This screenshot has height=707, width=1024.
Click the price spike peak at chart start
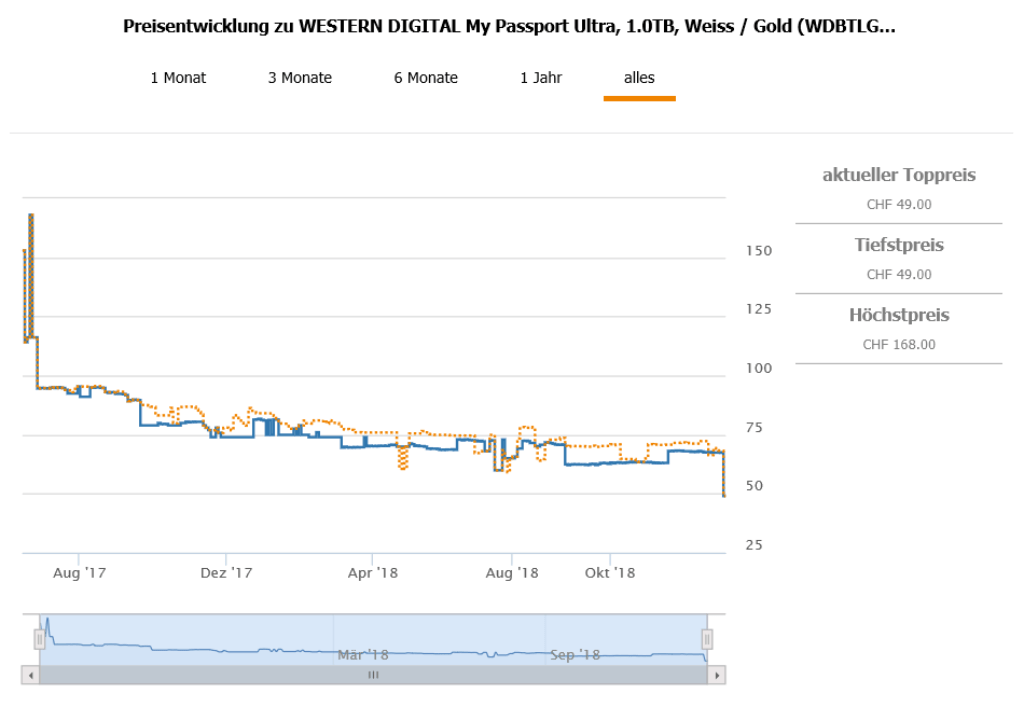tap(31, 215)
